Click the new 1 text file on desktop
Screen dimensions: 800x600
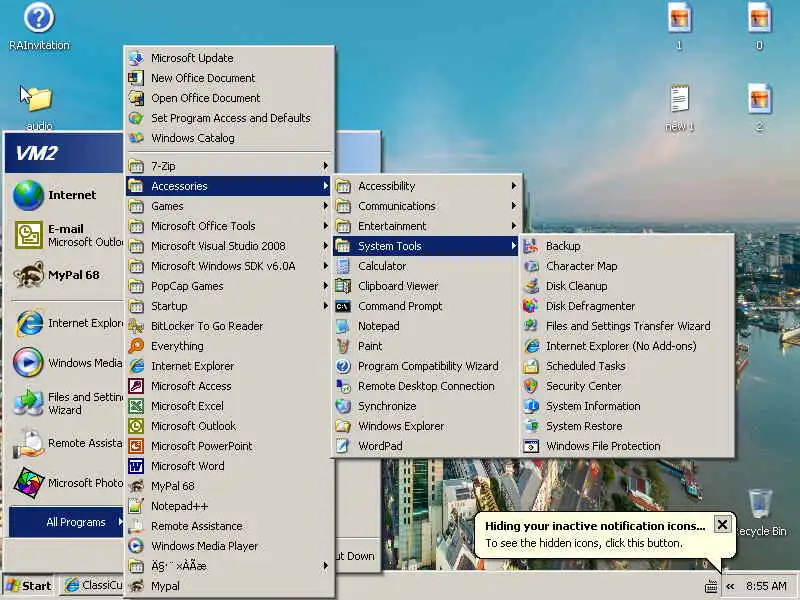[x=679, y=99]
